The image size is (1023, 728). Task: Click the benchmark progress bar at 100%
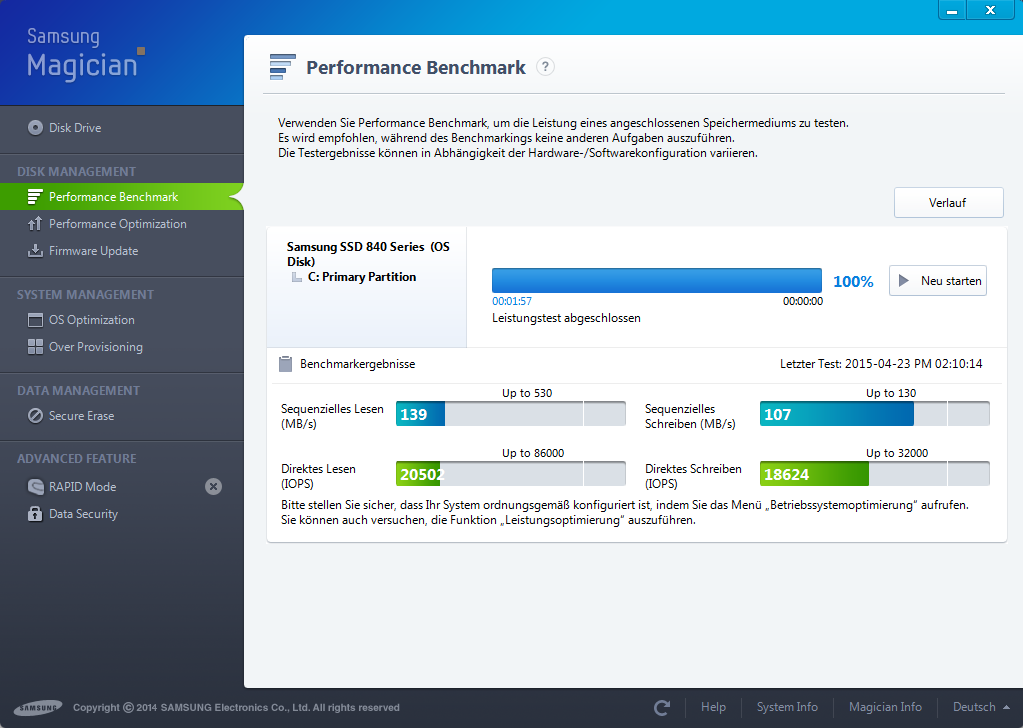656,281
